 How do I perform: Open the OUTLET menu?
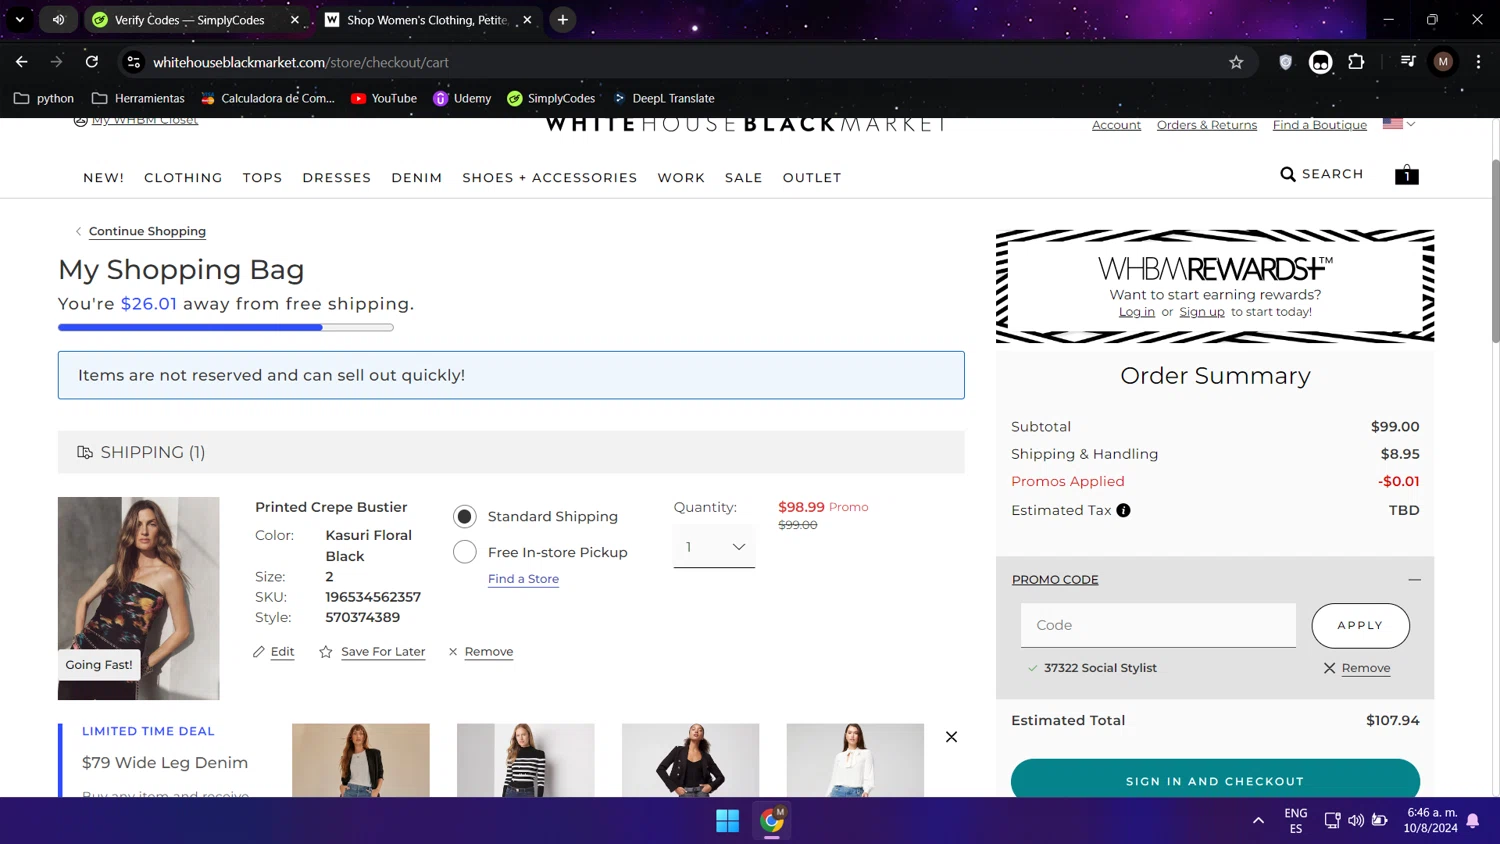tap(812, 178)
